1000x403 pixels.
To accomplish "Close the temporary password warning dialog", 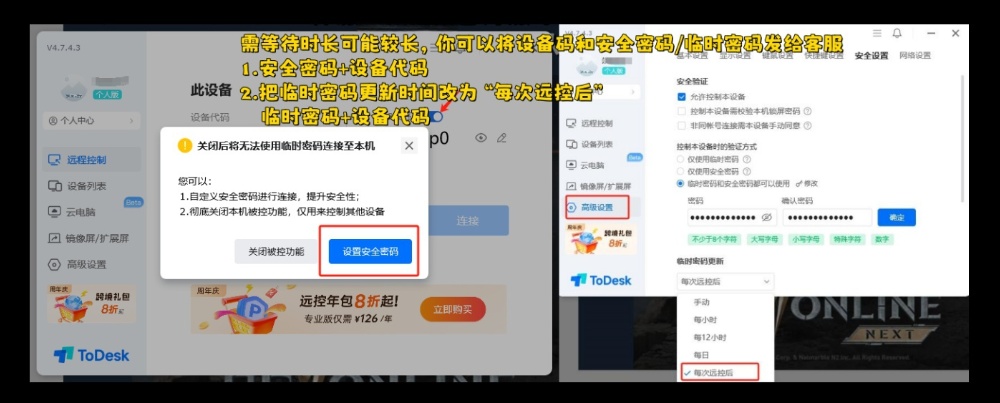I will click(409, 146).
